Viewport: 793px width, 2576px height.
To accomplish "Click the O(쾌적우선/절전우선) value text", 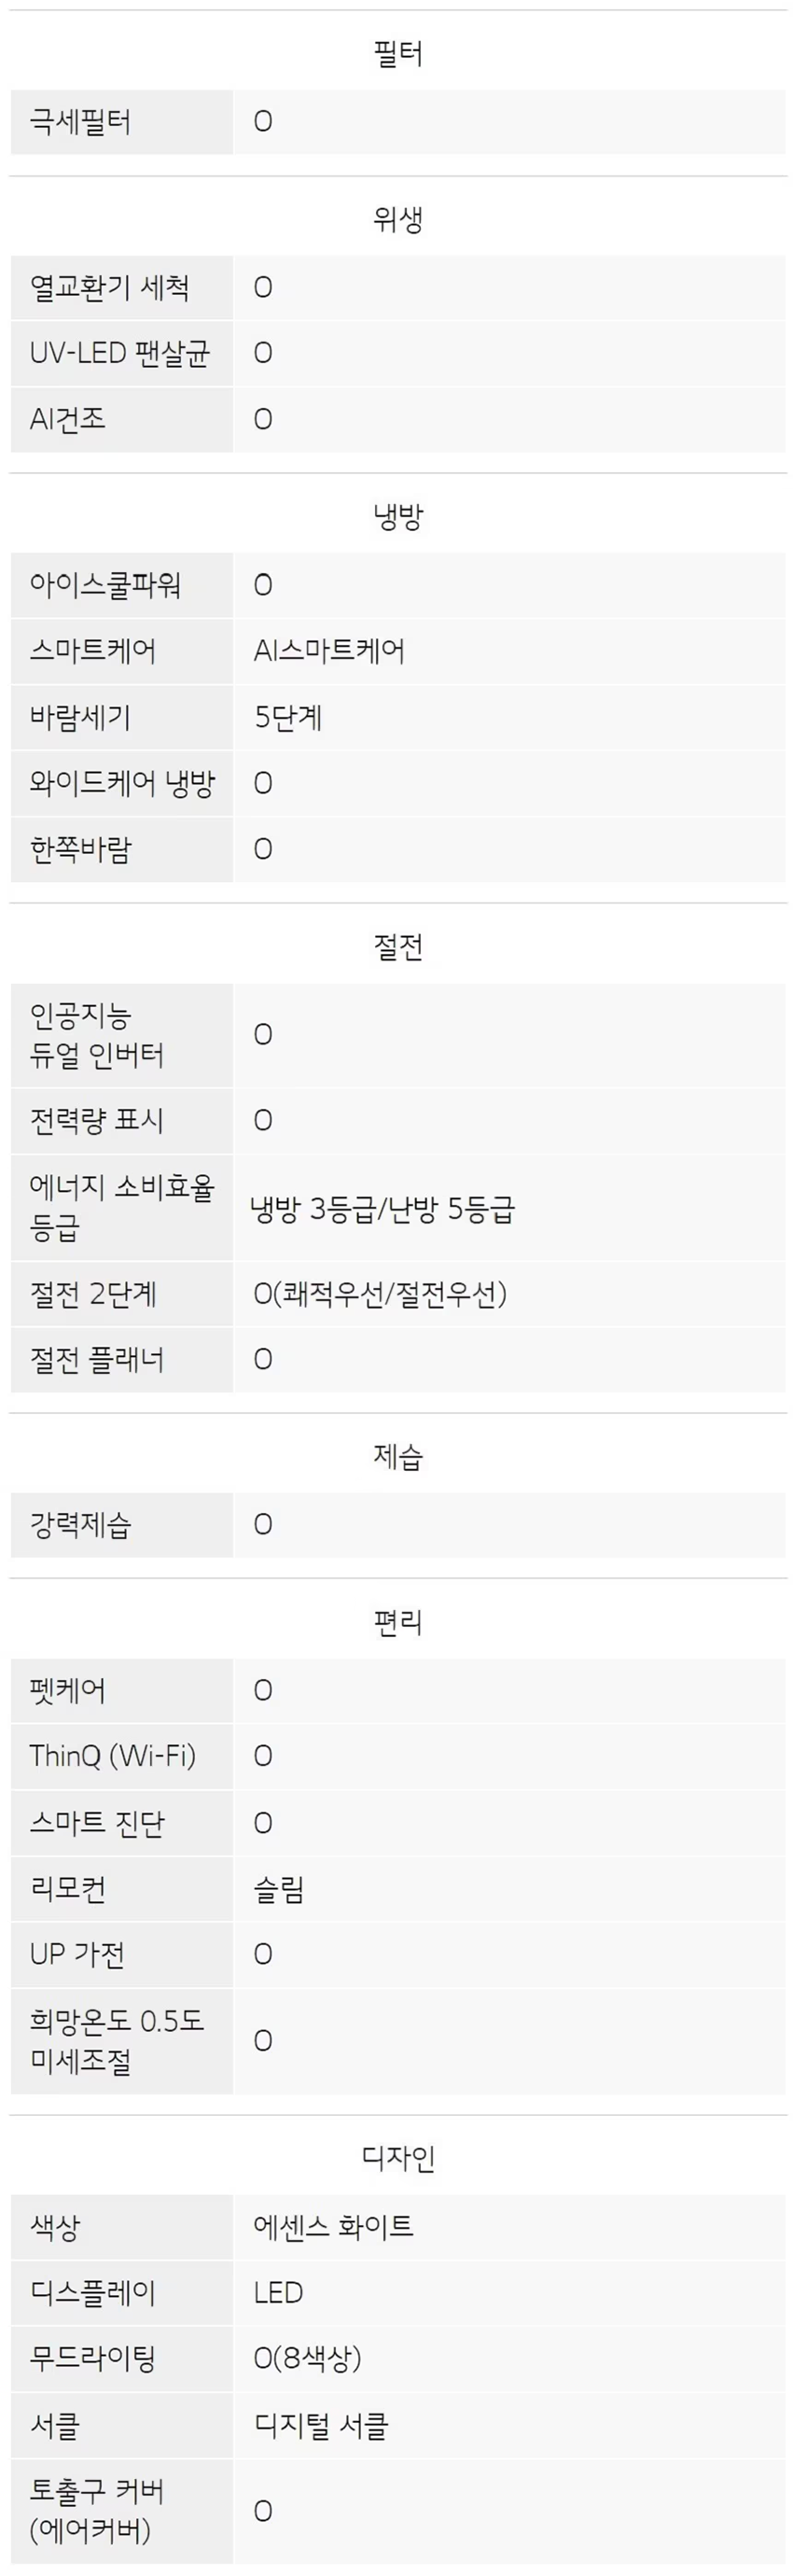I will [x=380, y=1294].
